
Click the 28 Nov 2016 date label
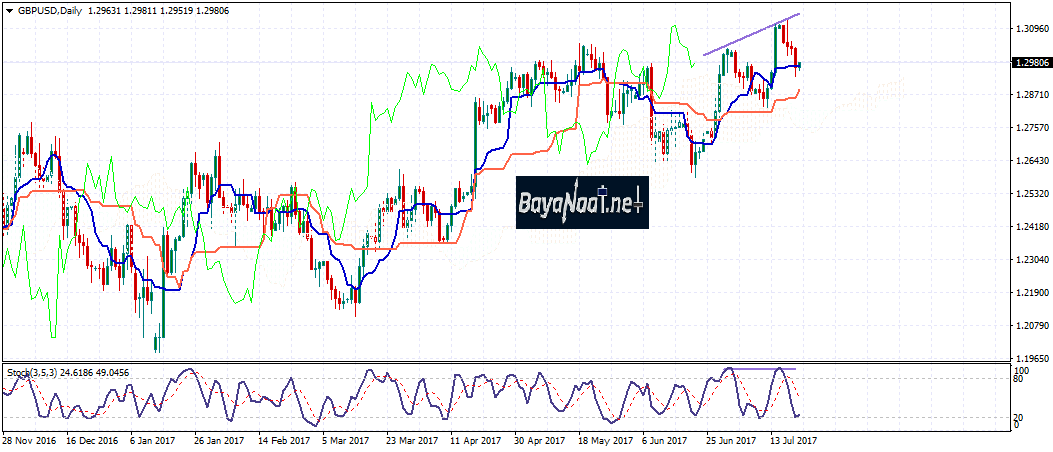30,439
